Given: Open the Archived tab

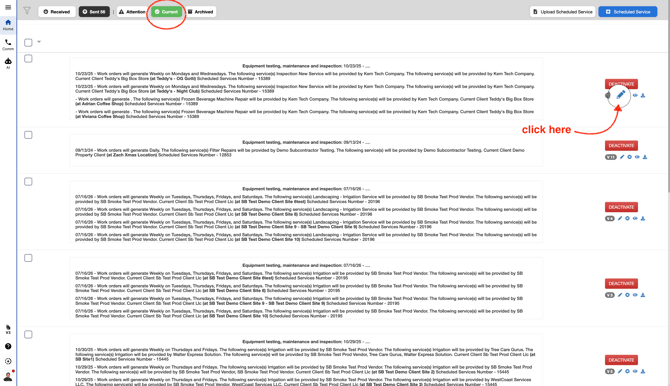Looking at the screenshot, I should pyautogui.click(x=200, y=12).
